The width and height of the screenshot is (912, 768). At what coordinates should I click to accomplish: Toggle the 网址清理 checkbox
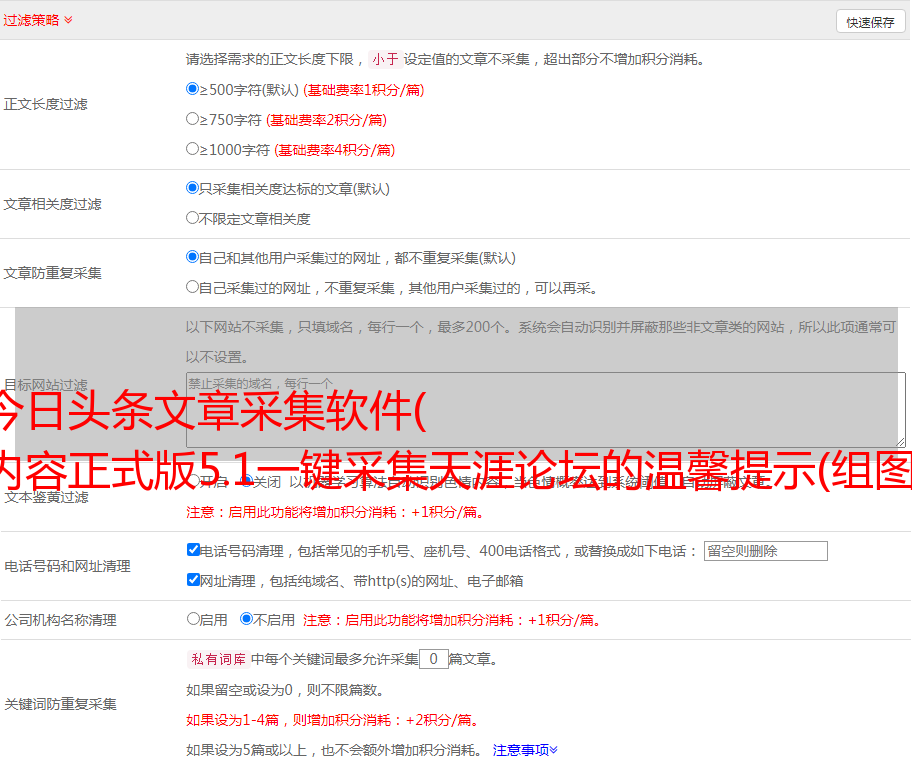[193, 579]
